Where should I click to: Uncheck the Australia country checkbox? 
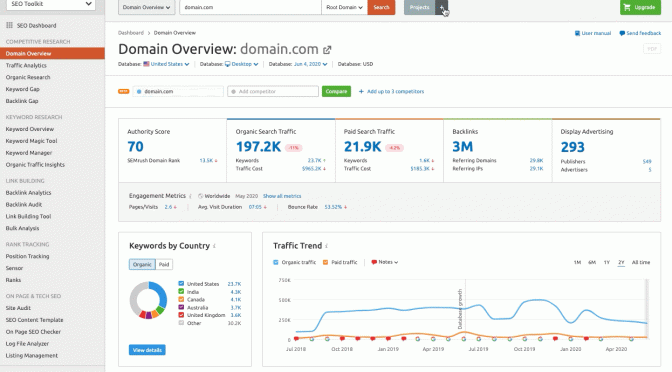pos(181,307)
